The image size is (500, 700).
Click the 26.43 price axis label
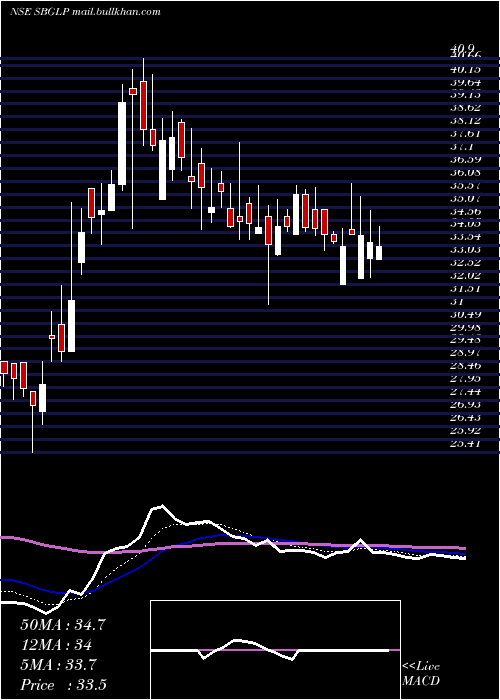click(465, 417)
